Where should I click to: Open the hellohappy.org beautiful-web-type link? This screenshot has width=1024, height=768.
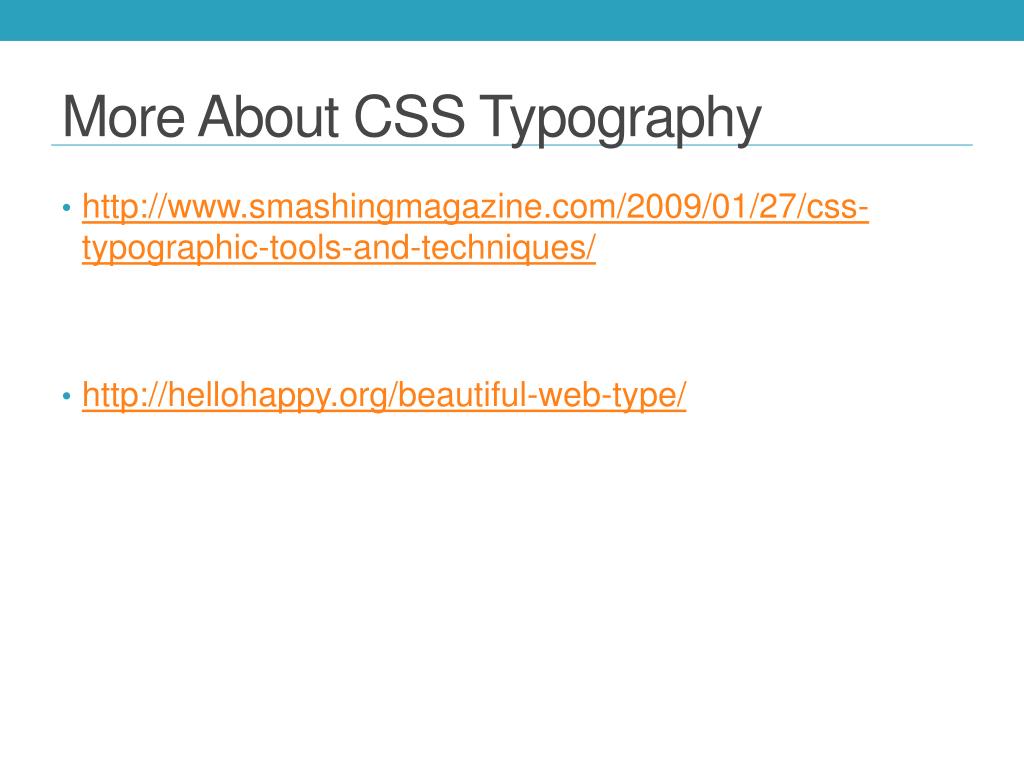click(384, 395)
